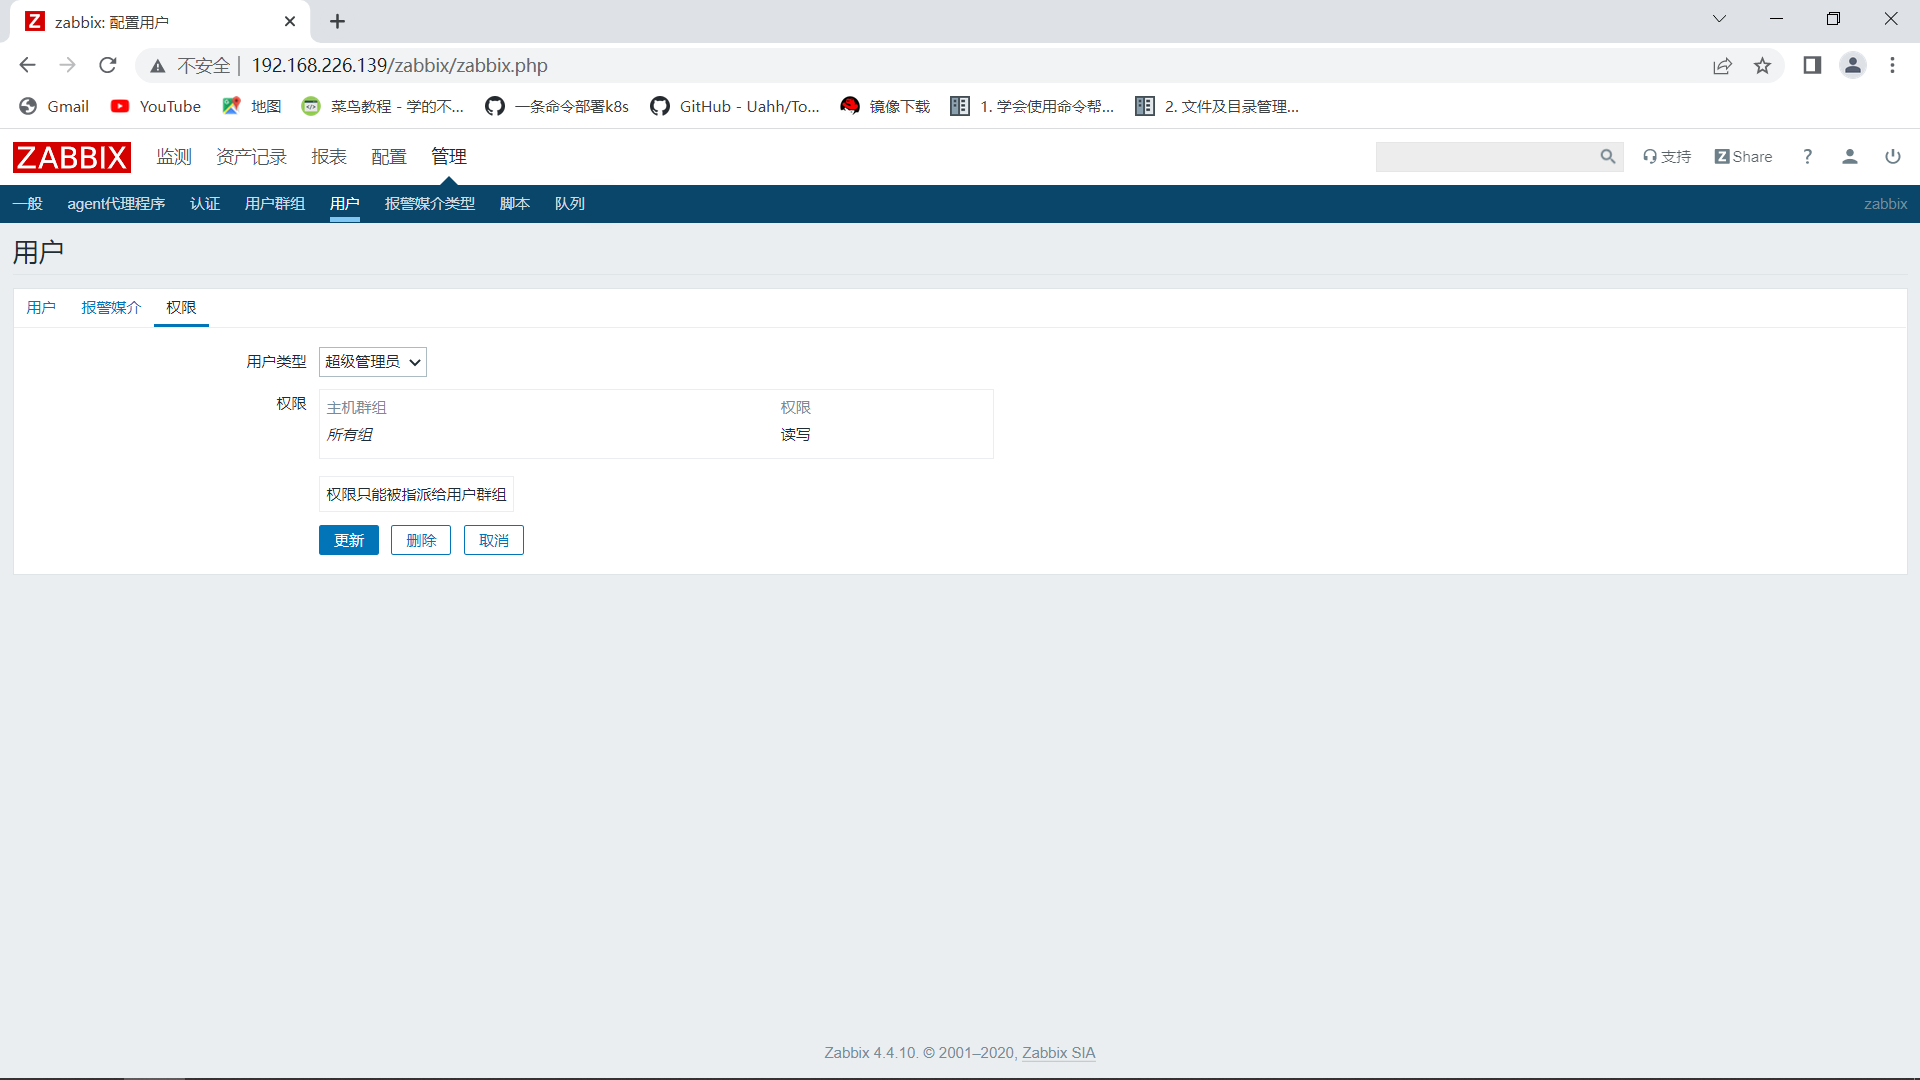
Task: Click the 删除 button
Action: click(421, 540)
